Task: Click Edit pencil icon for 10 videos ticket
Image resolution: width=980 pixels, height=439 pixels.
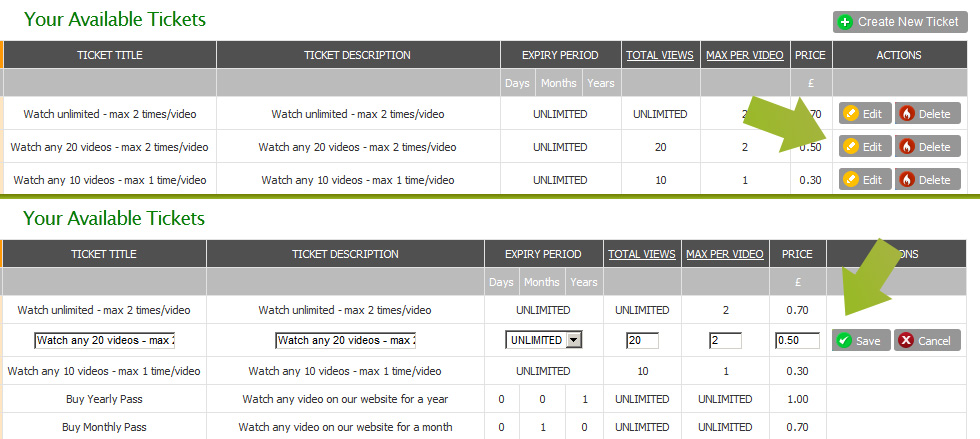Action: click(x=851, y=180)
